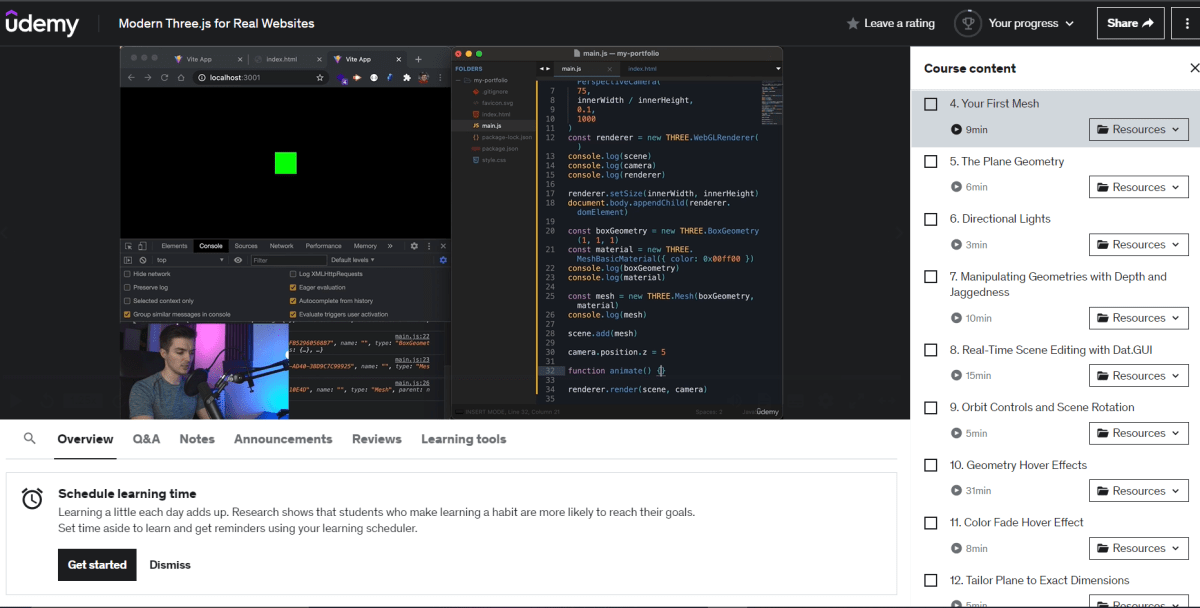This screenshot has height=608, width=1200.
Task: Open lecture 11. Color Fade Hover Effect
Action: (x=1017, y=523)
